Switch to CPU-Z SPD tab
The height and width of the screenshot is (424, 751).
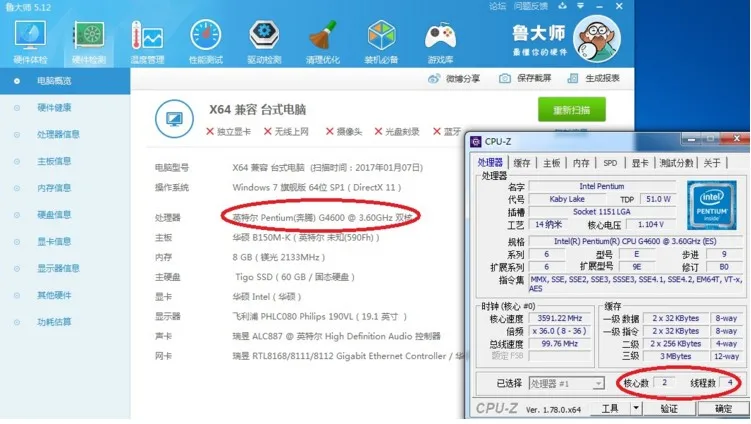610,163
